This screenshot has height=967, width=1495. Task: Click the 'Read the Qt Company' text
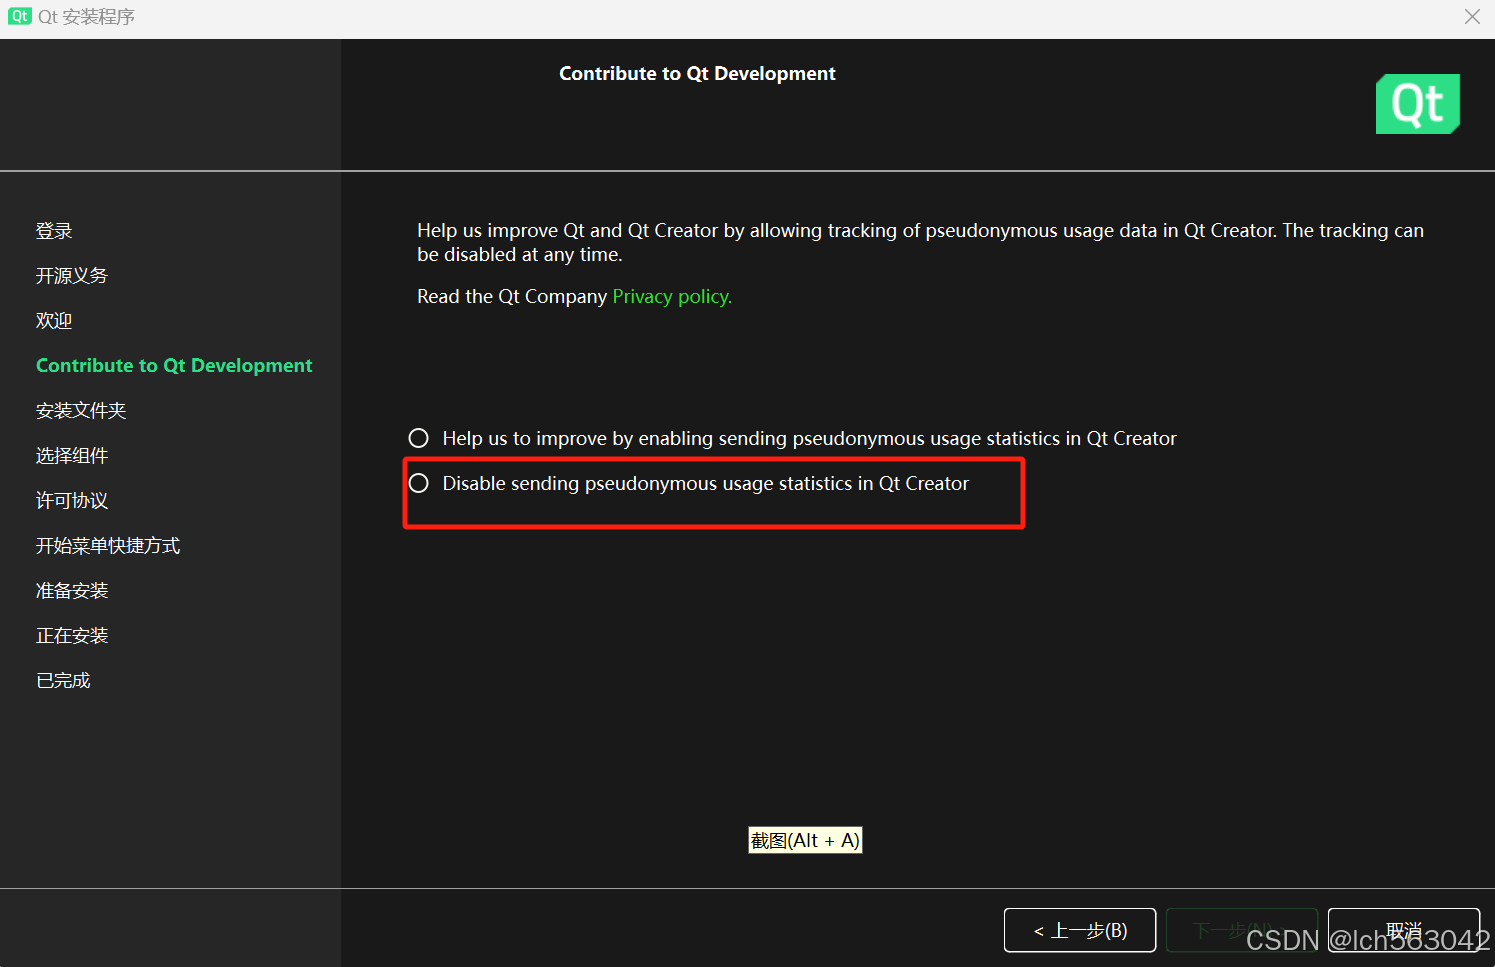click(512, 296)
